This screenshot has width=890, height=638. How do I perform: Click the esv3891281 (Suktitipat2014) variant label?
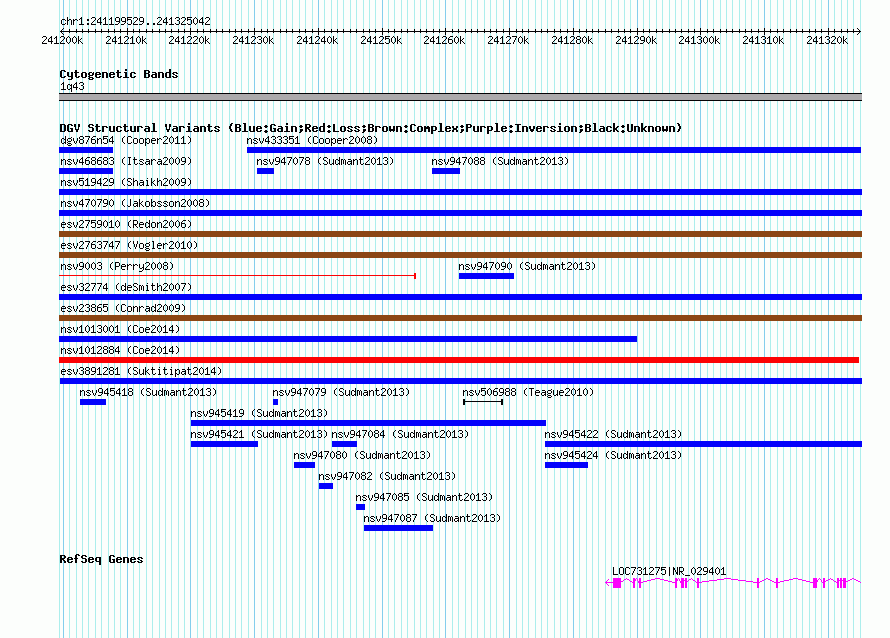tap(141, 371)
